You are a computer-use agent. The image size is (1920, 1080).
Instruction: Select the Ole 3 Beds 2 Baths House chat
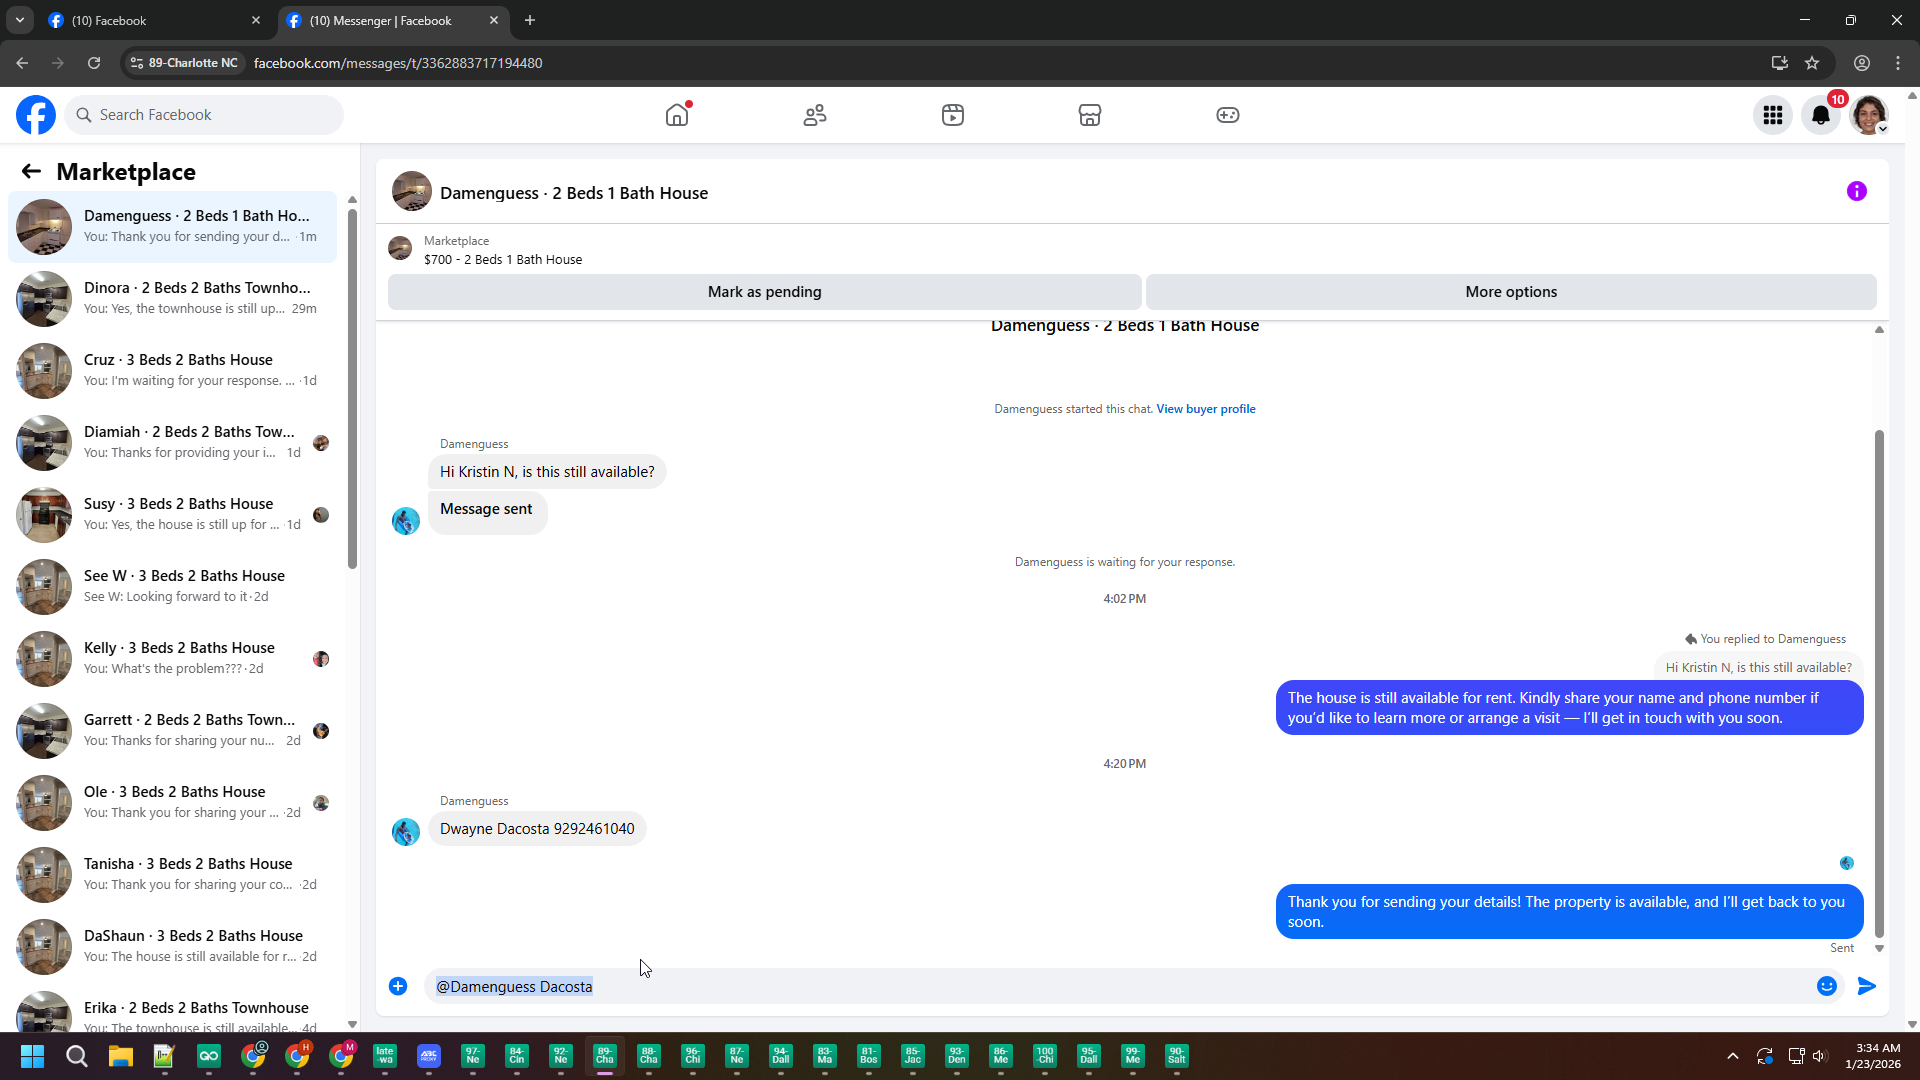click(x=173, y=803)
